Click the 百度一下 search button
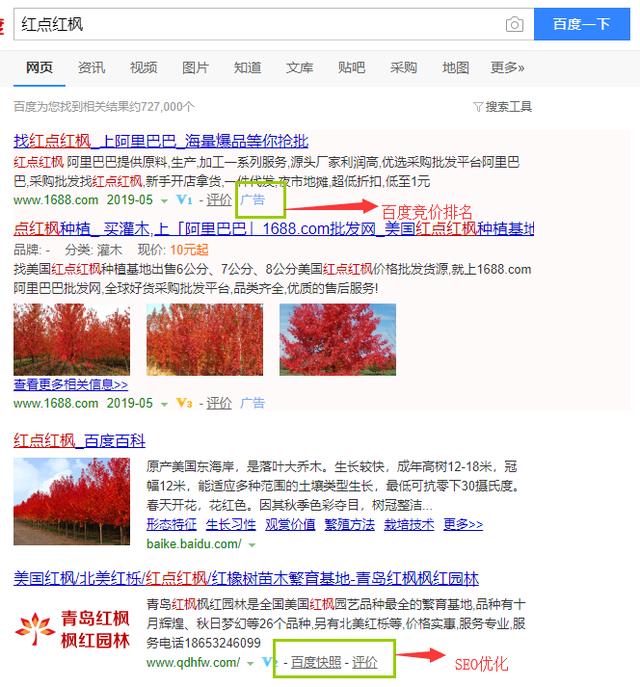Image resolution: width=640 pixels, height=687 pixels. [x=582, y=24]
